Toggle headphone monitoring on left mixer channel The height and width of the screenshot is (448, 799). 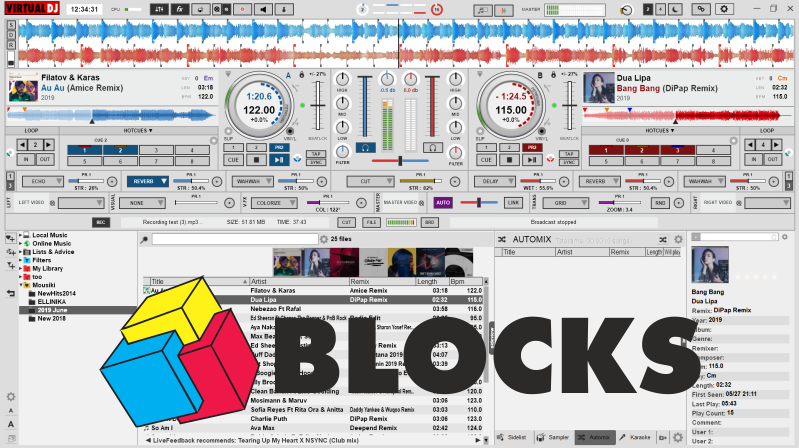366,148
